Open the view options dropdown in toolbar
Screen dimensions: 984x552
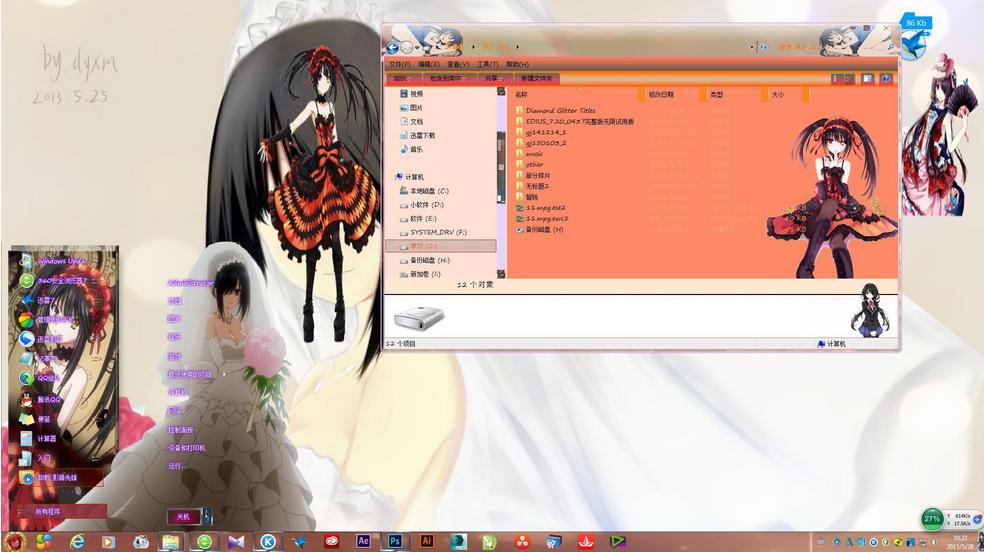pyautogui.click(x=849, y=78)
